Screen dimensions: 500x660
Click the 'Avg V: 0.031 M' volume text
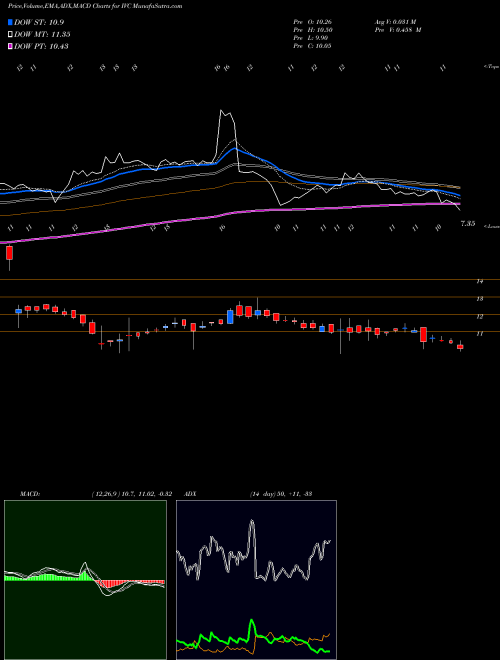coord(395,21)
